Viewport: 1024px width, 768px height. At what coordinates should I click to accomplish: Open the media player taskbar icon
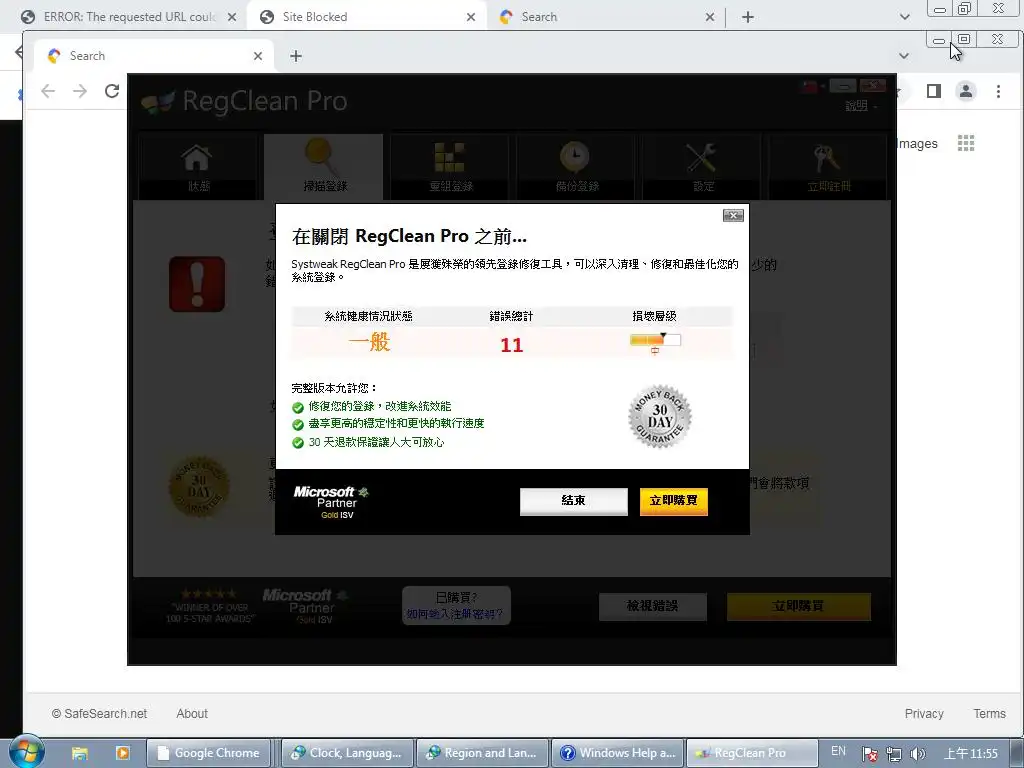122,753
